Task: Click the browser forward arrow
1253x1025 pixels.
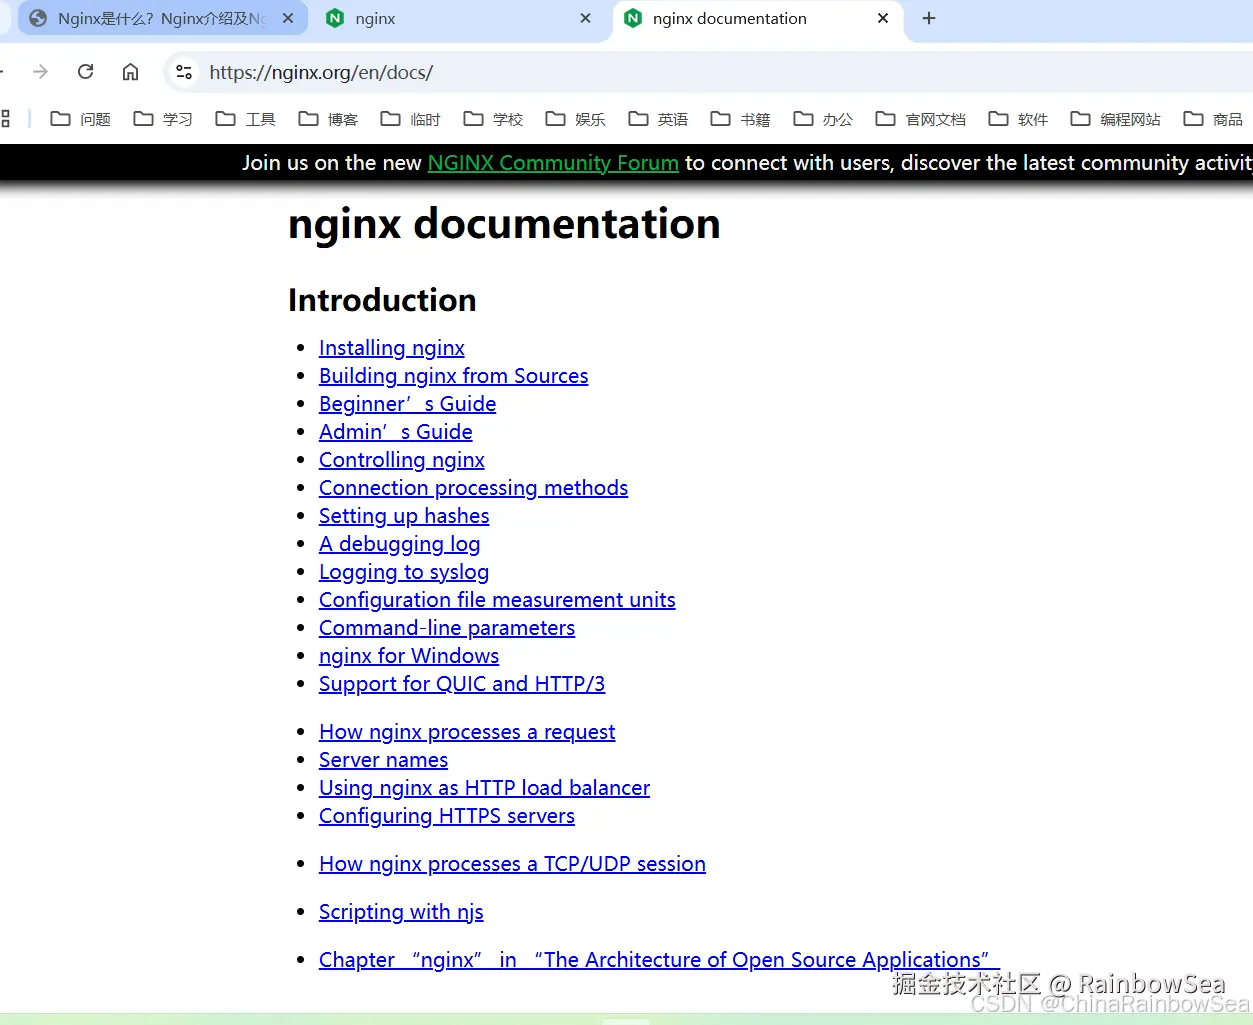Action: point(40,72)
